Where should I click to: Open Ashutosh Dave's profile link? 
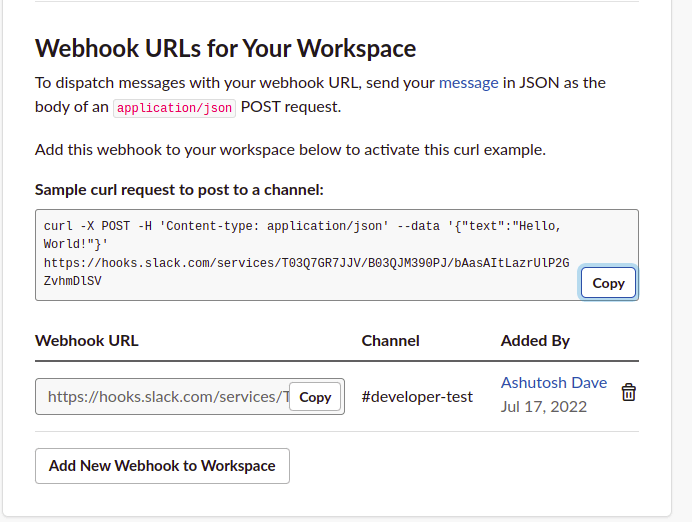click(x=553, y=383)
